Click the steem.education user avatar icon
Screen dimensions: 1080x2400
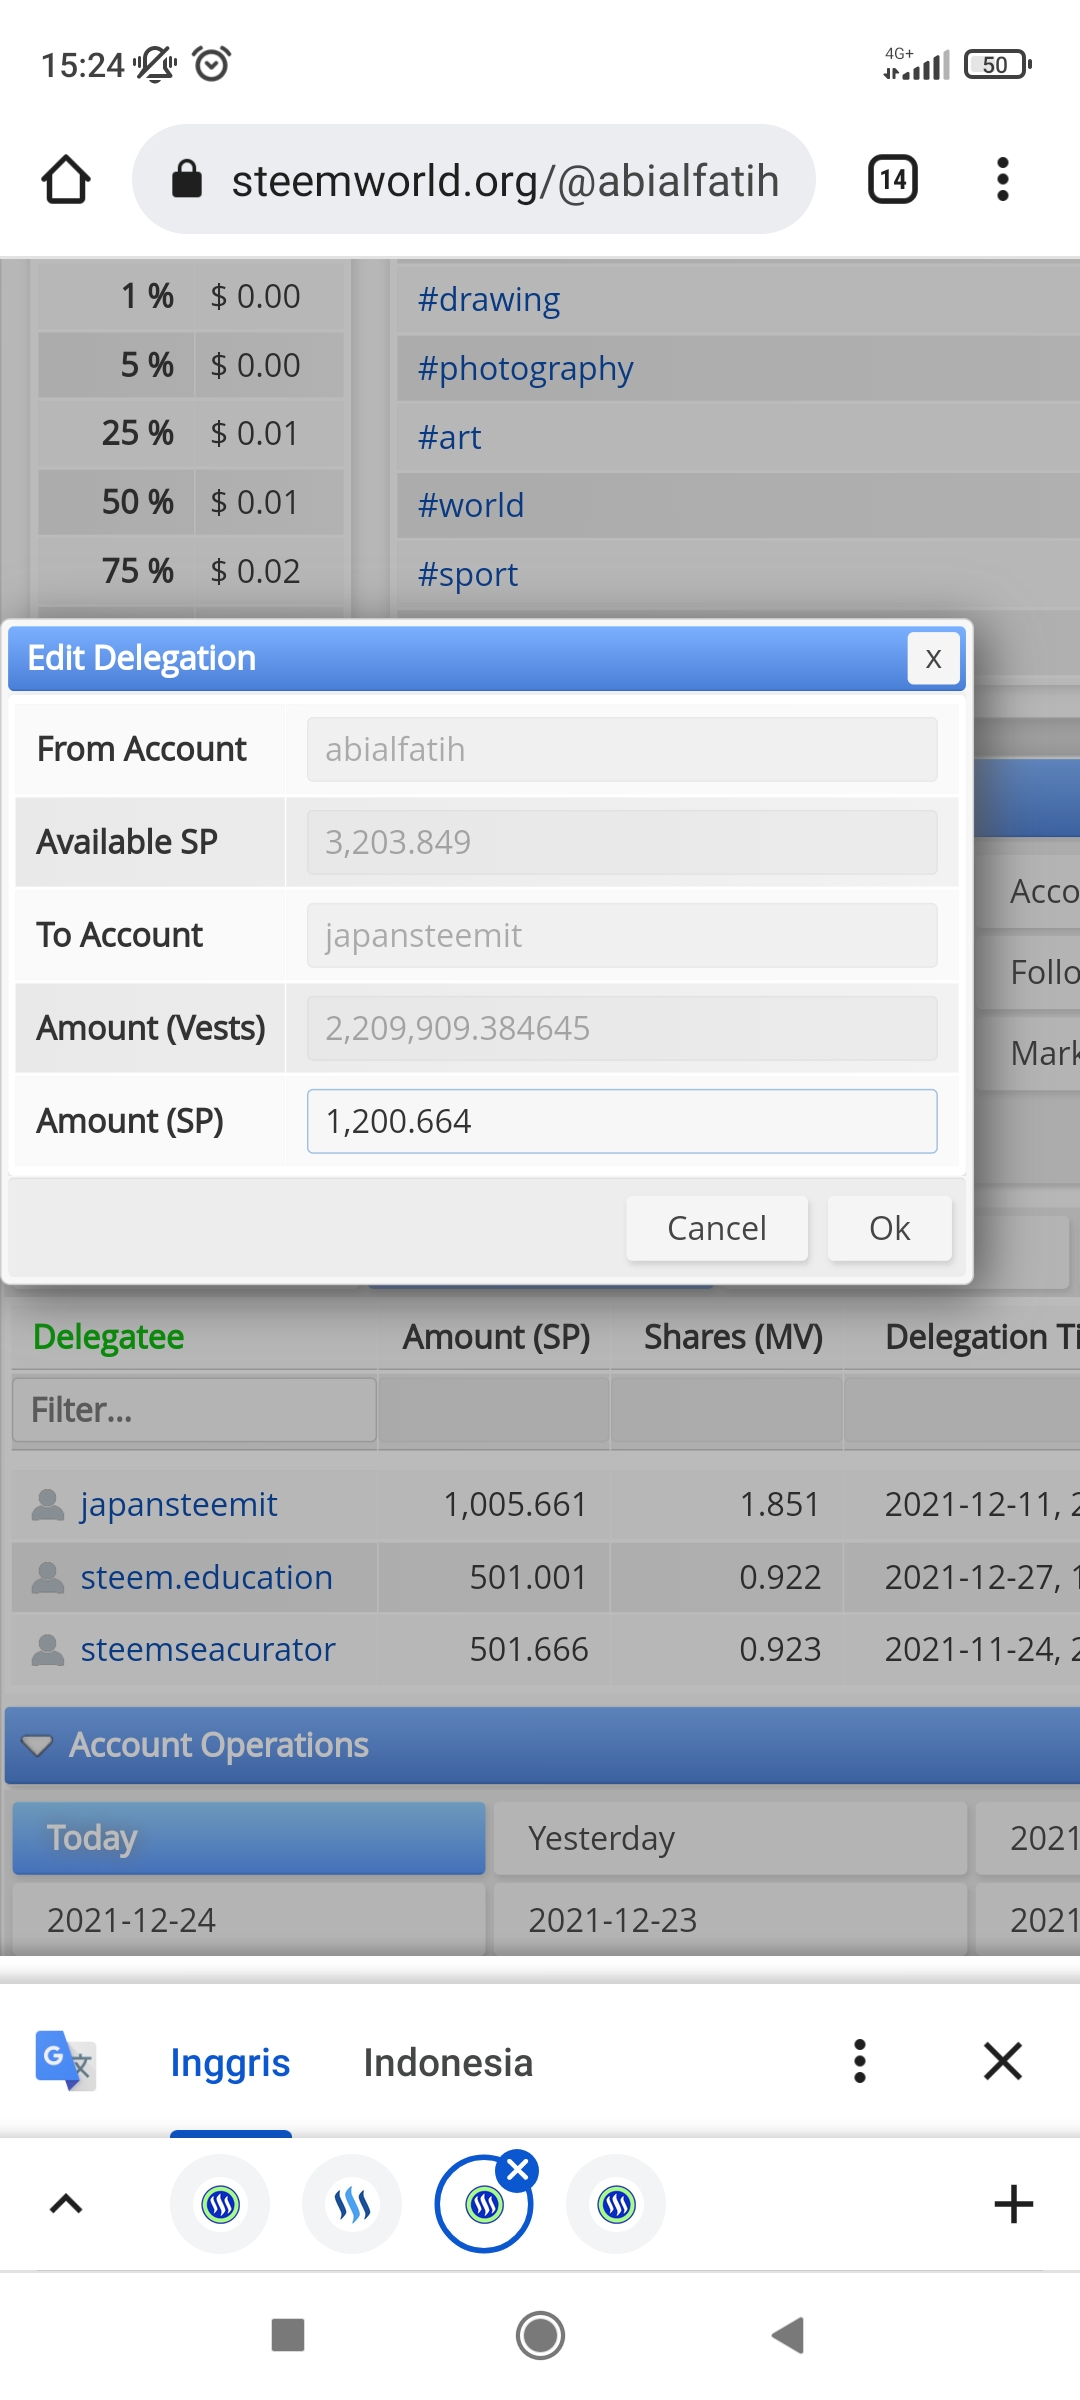point(48,1577)
